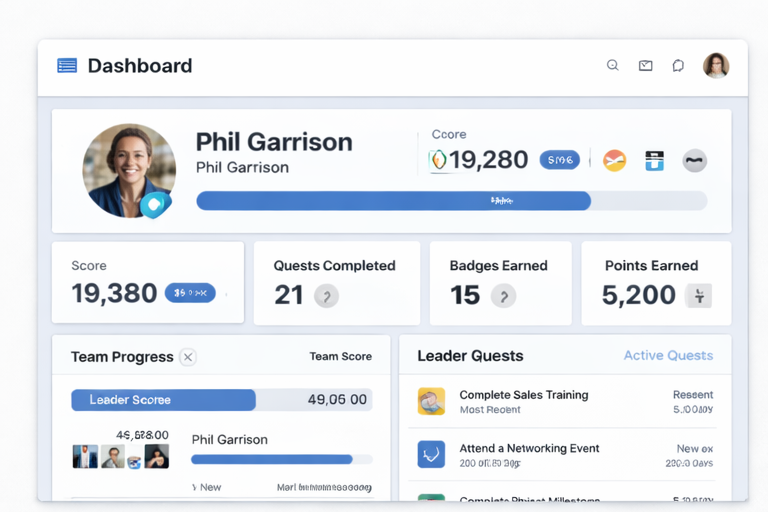Click the 19,380 score value
Screen dimensions: 768x512
click(114, 293)
